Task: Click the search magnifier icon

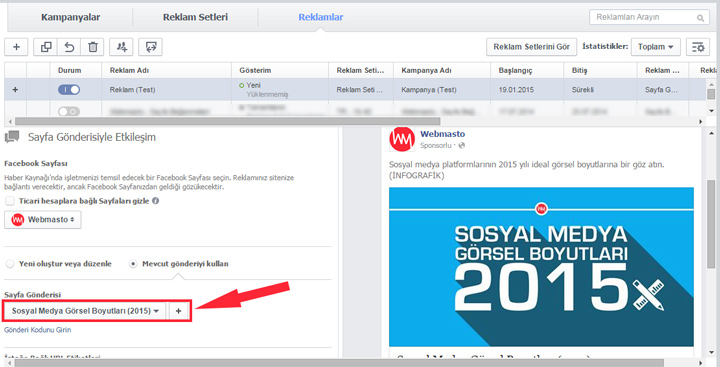Action: (x=700, y=18)
